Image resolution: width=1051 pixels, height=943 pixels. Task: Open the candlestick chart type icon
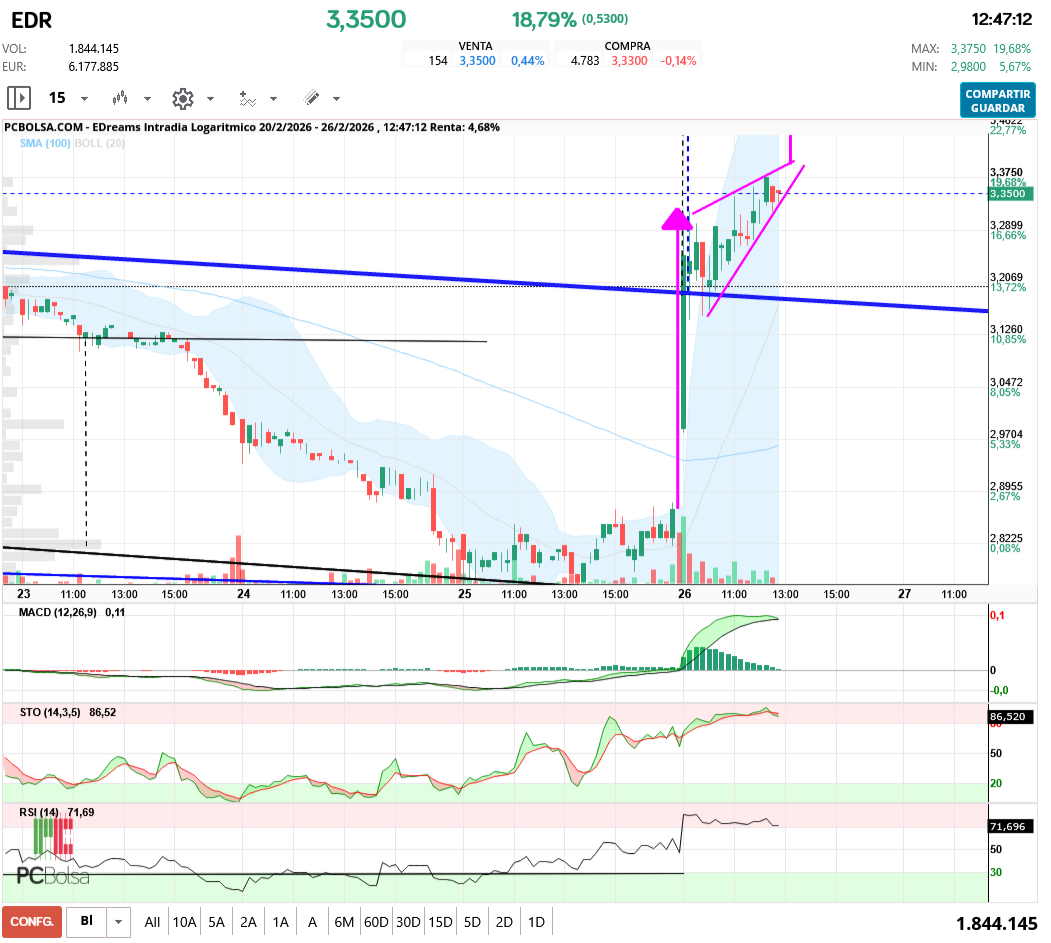pos(120,99)
